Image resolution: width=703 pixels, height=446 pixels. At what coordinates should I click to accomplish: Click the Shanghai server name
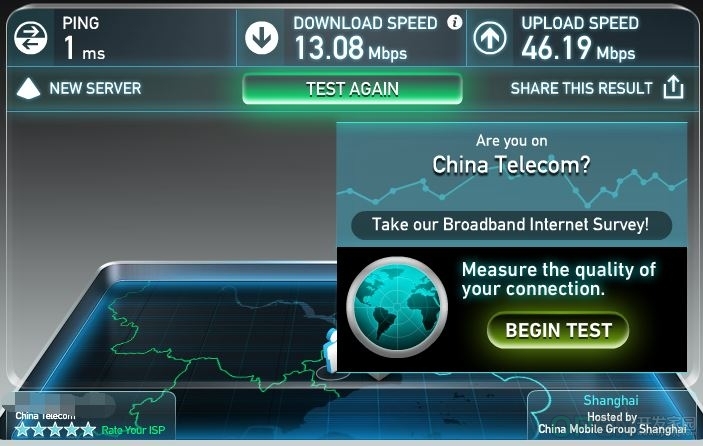click(611, 400)
